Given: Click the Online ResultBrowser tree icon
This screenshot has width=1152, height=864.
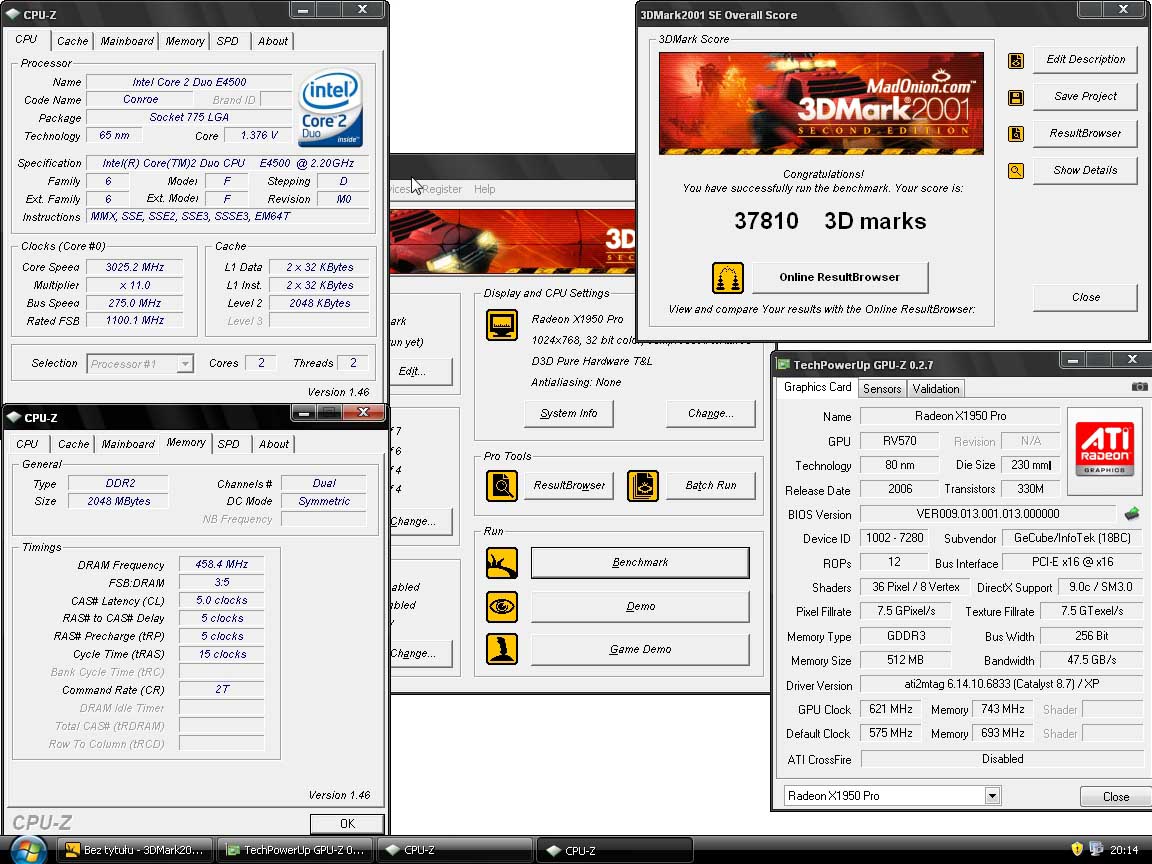Looking at the screenshot, I should (727, 278).
